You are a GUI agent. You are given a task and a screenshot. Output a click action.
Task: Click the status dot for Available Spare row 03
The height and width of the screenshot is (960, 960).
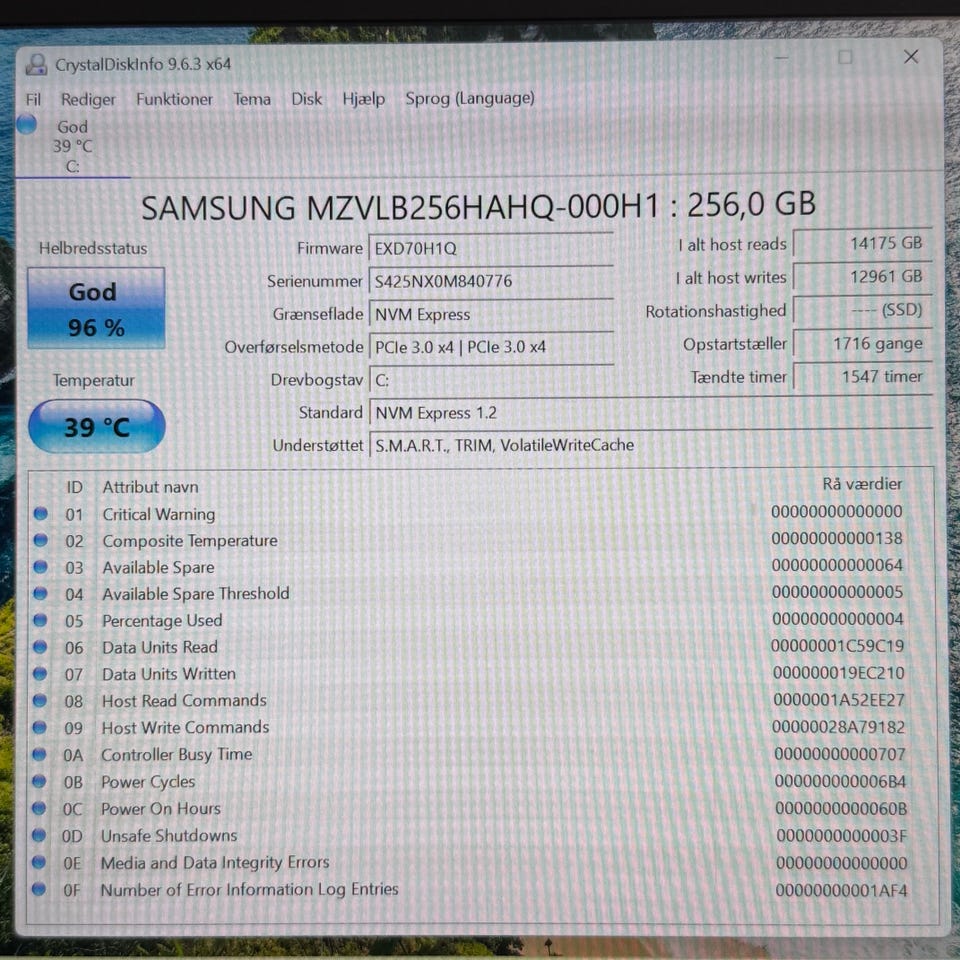click(x=40, y=567)
